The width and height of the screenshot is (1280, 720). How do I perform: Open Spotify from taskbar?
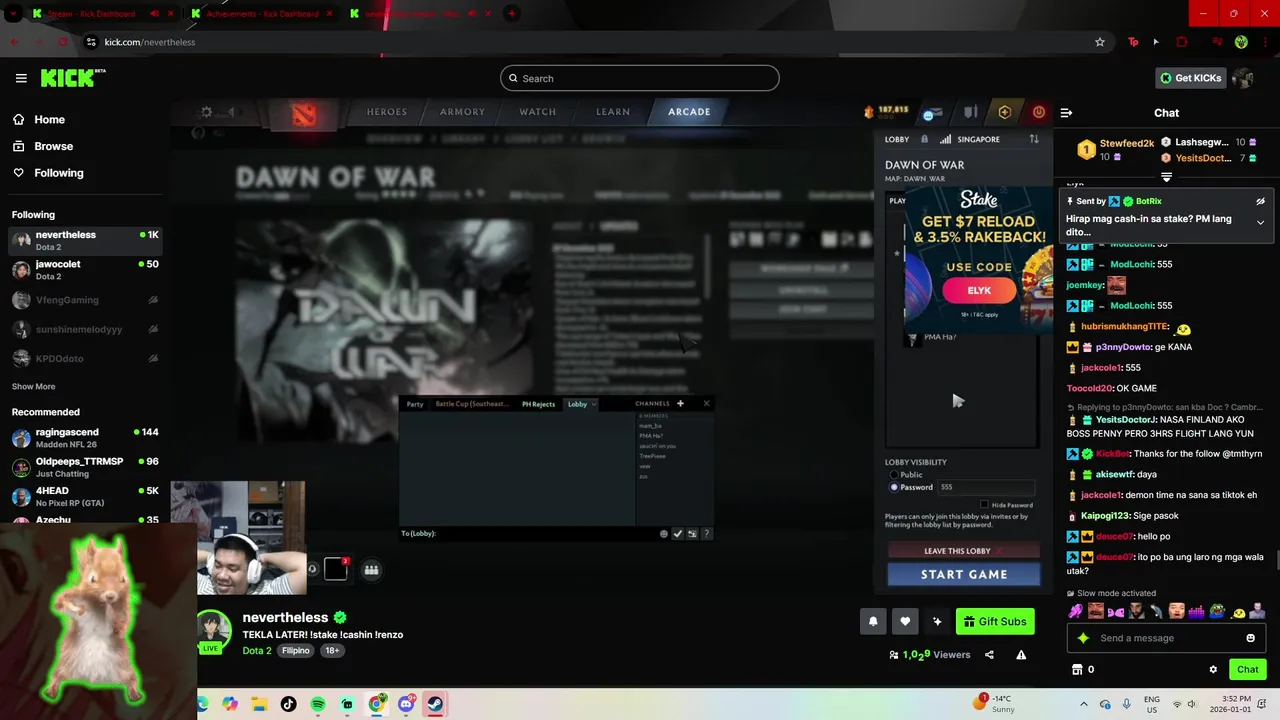(x=318, y=704)
